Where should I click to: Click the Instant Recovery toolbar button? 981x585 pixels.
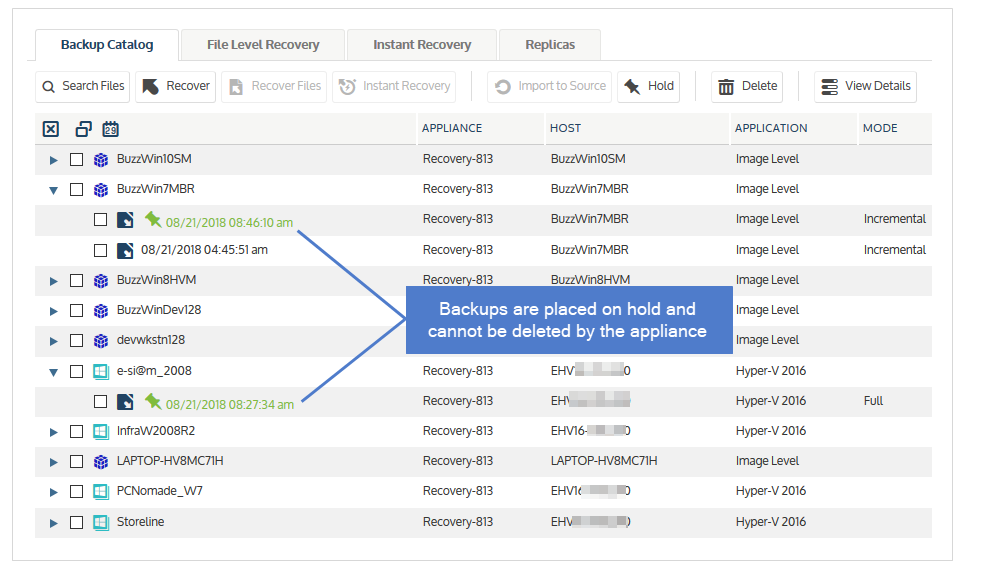(394, 86)
